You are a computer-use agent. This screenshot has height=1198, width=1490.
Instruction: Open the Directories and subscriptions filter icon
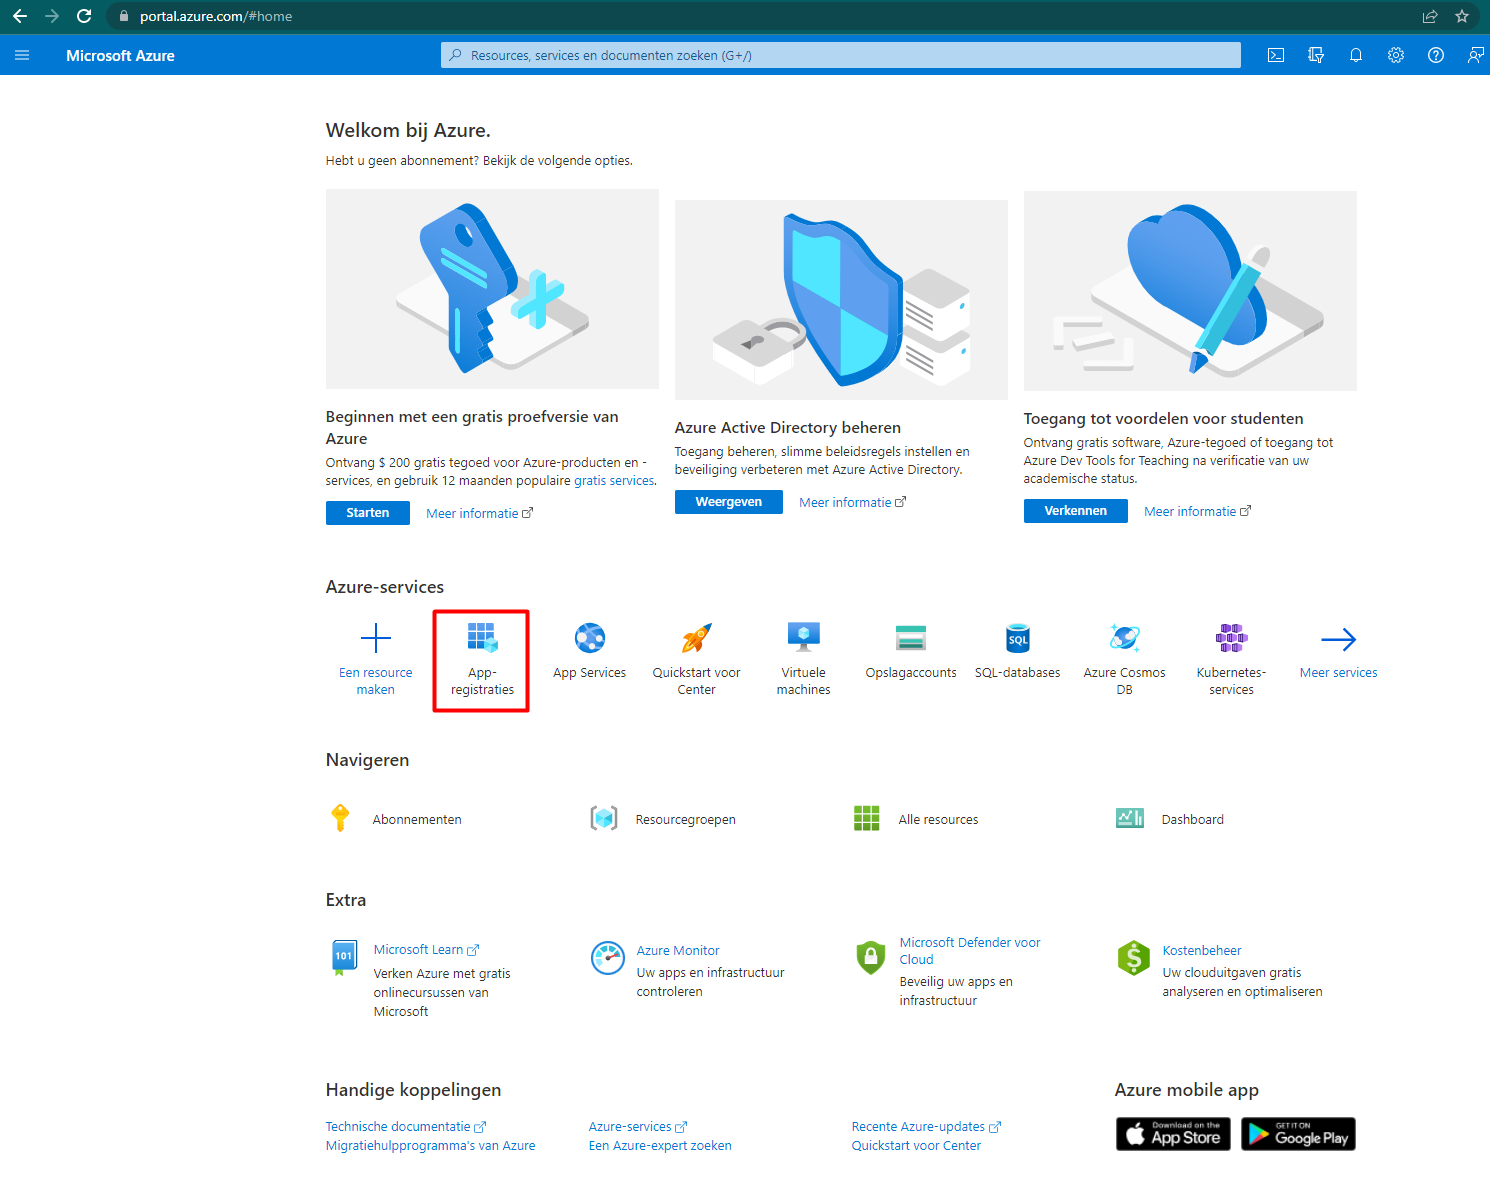(1316, 56)
